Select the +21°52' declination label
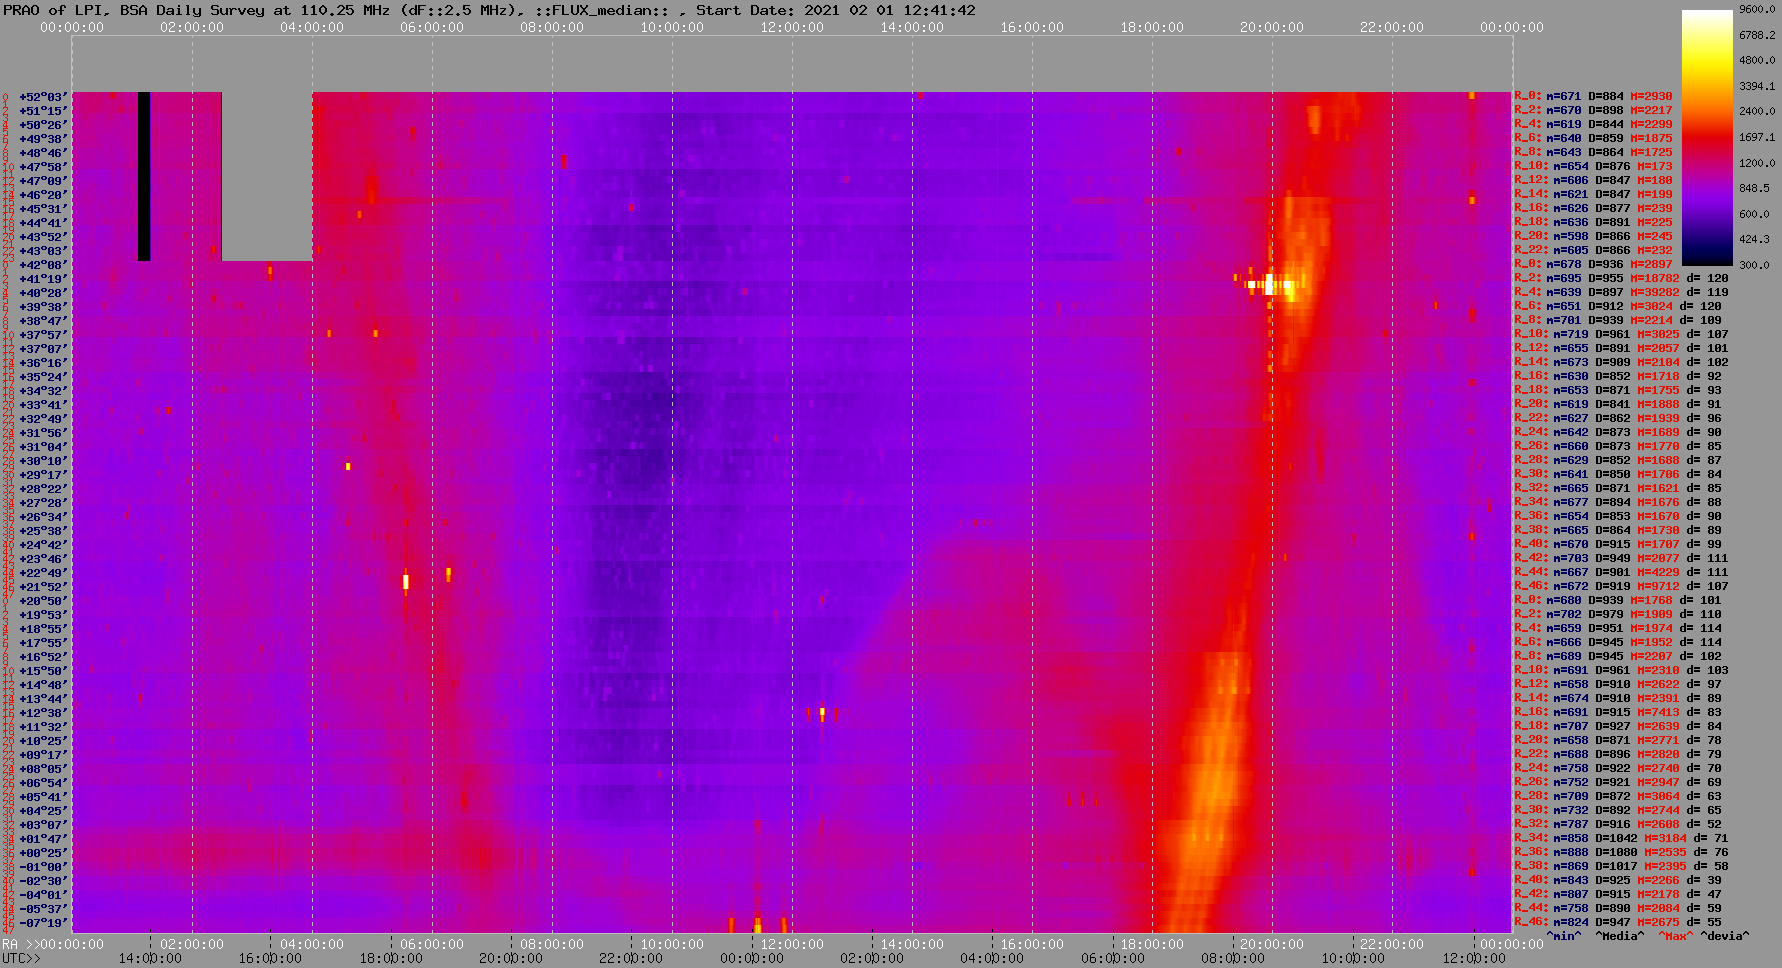This screenshot has height=968, width=1782. coord(42,587)
